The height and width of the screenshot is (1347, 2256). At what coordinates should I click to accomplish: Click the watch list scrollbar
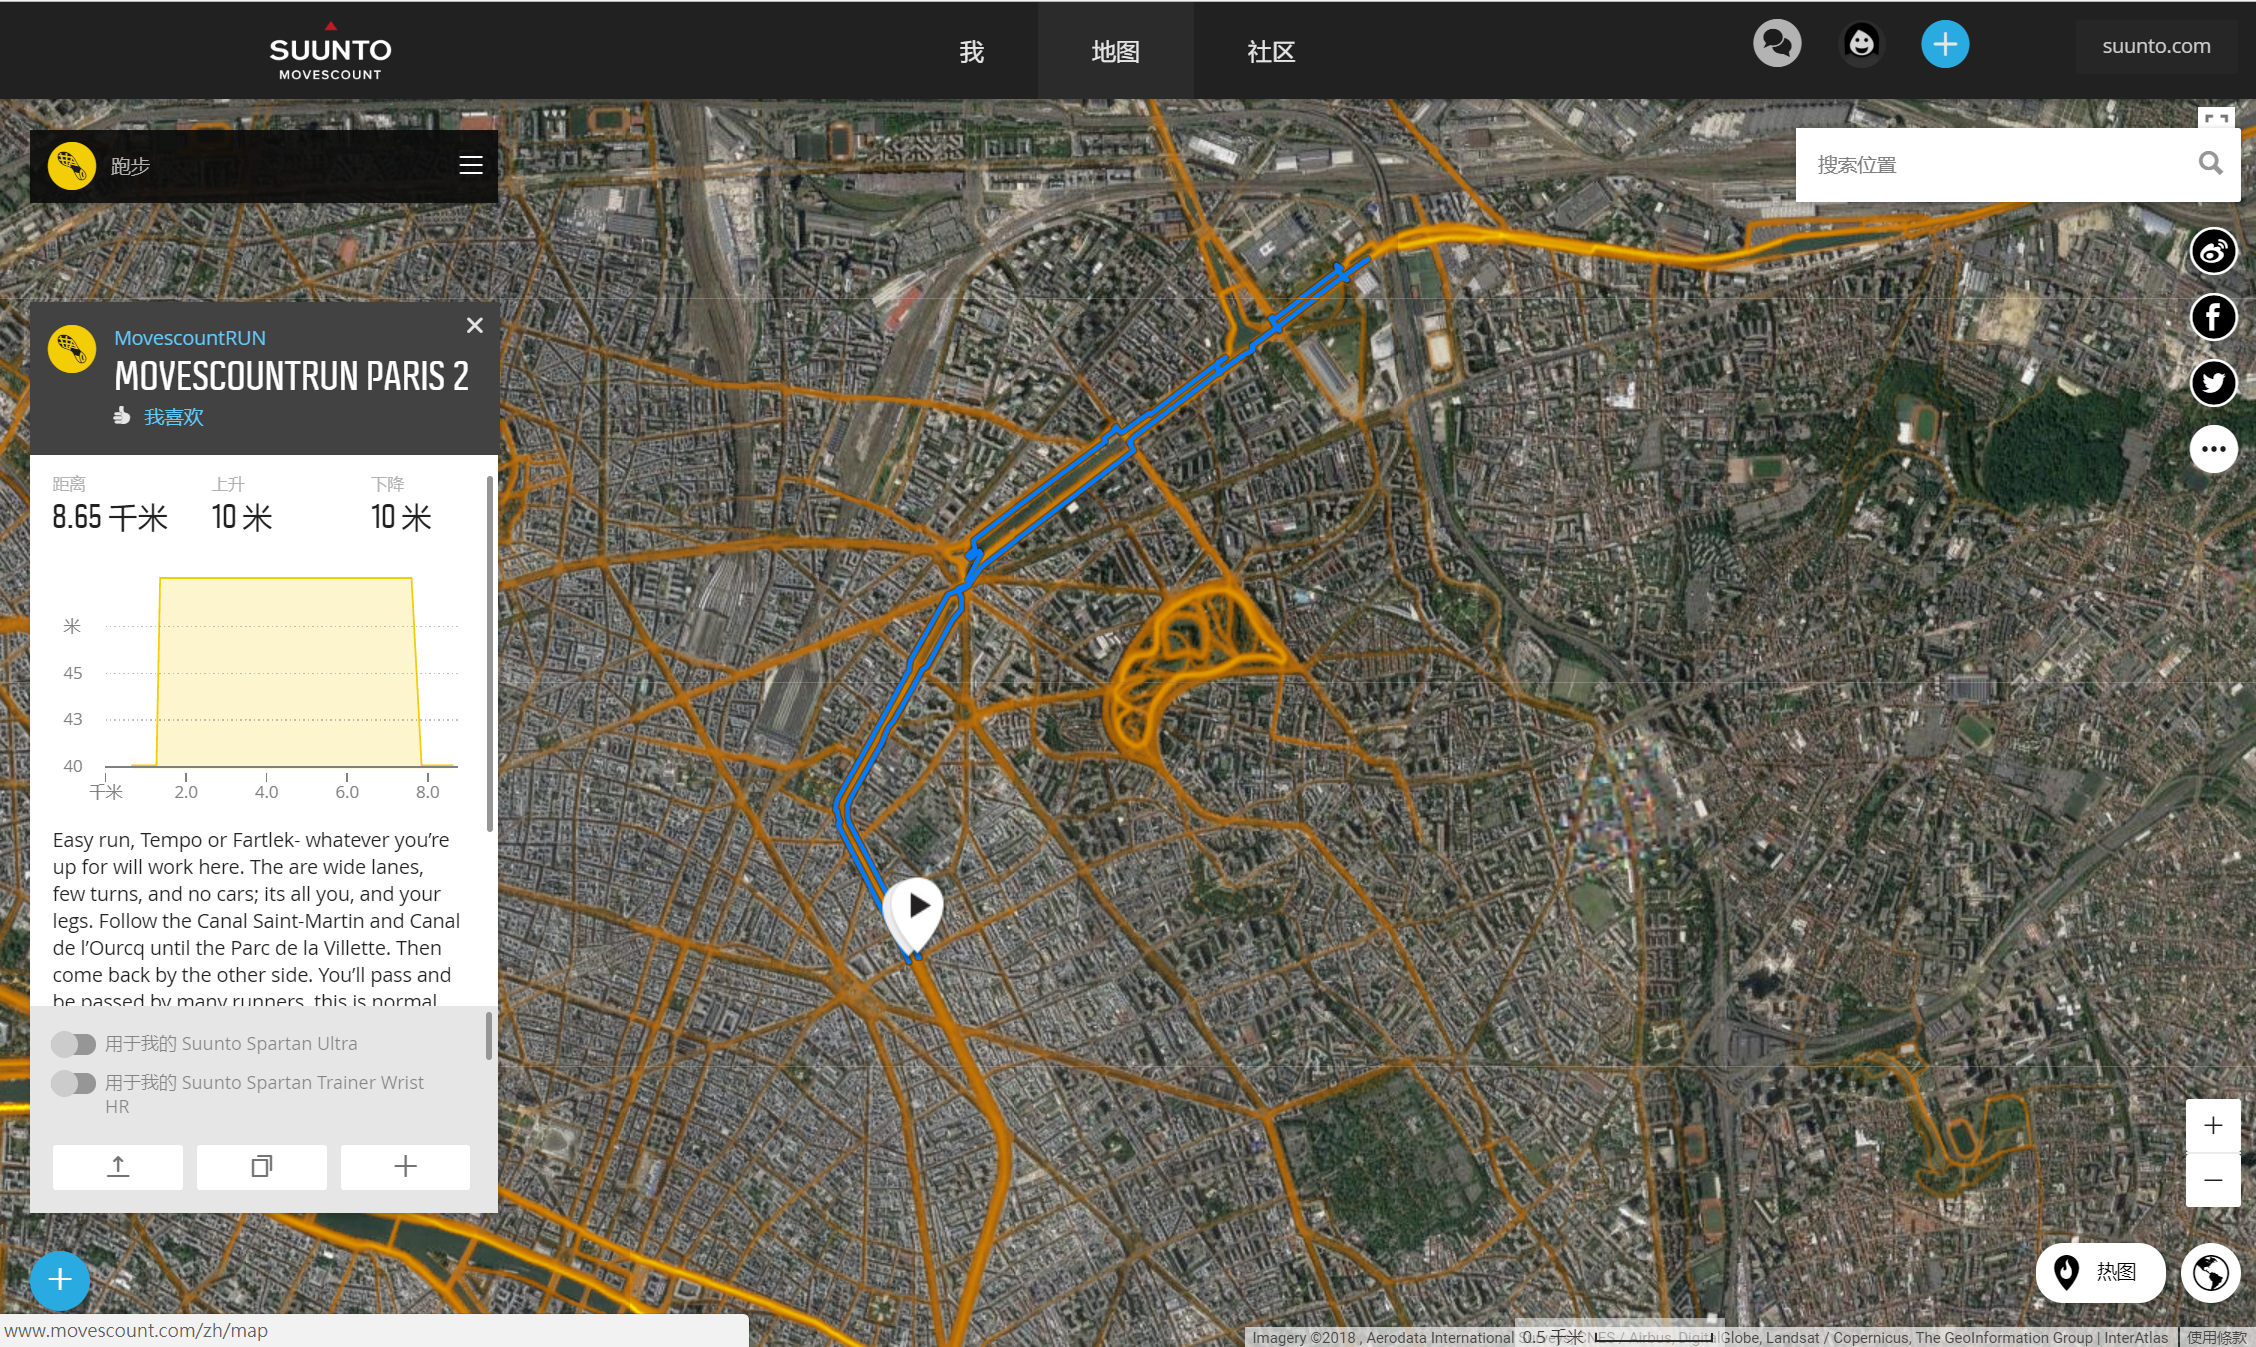[489, 1036]
